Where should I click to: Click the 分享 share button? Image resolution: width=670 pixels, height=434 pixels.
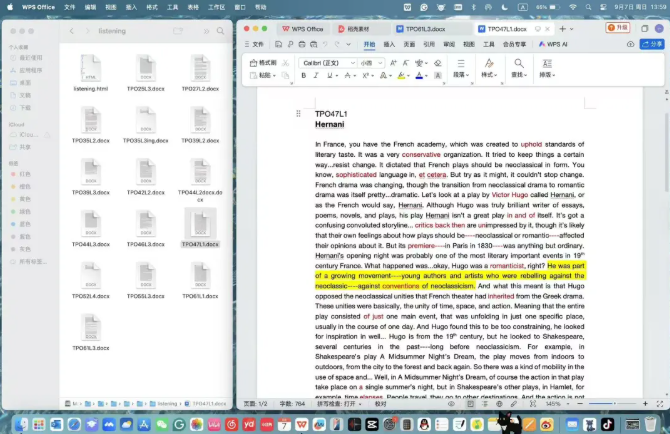650,45
